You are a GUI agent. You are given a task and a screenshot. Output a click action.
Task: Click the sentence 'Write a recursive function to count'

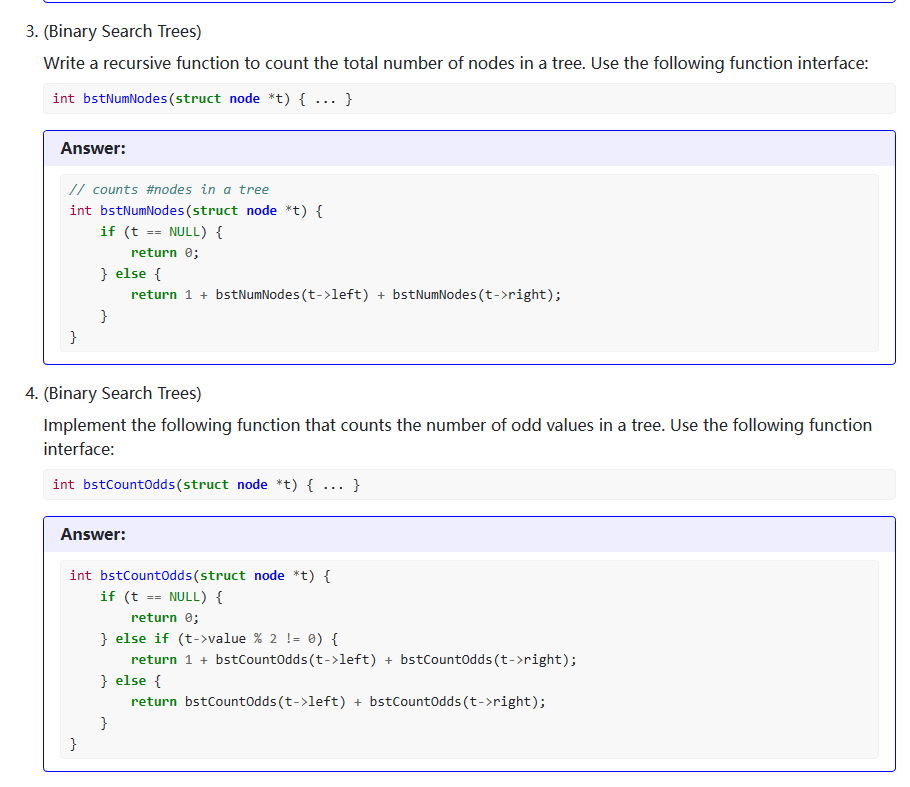pos(456,63)
